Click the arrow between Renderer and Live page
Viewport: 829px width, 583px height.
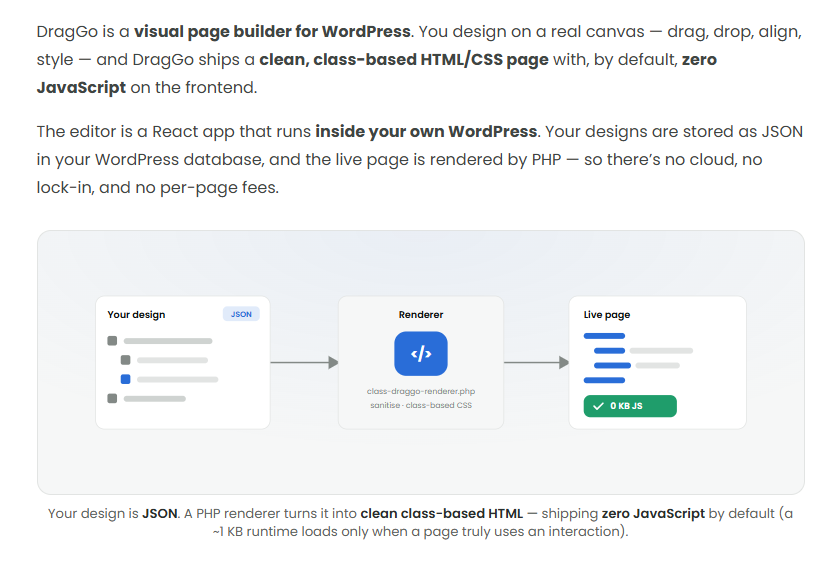tap(536, 362)
